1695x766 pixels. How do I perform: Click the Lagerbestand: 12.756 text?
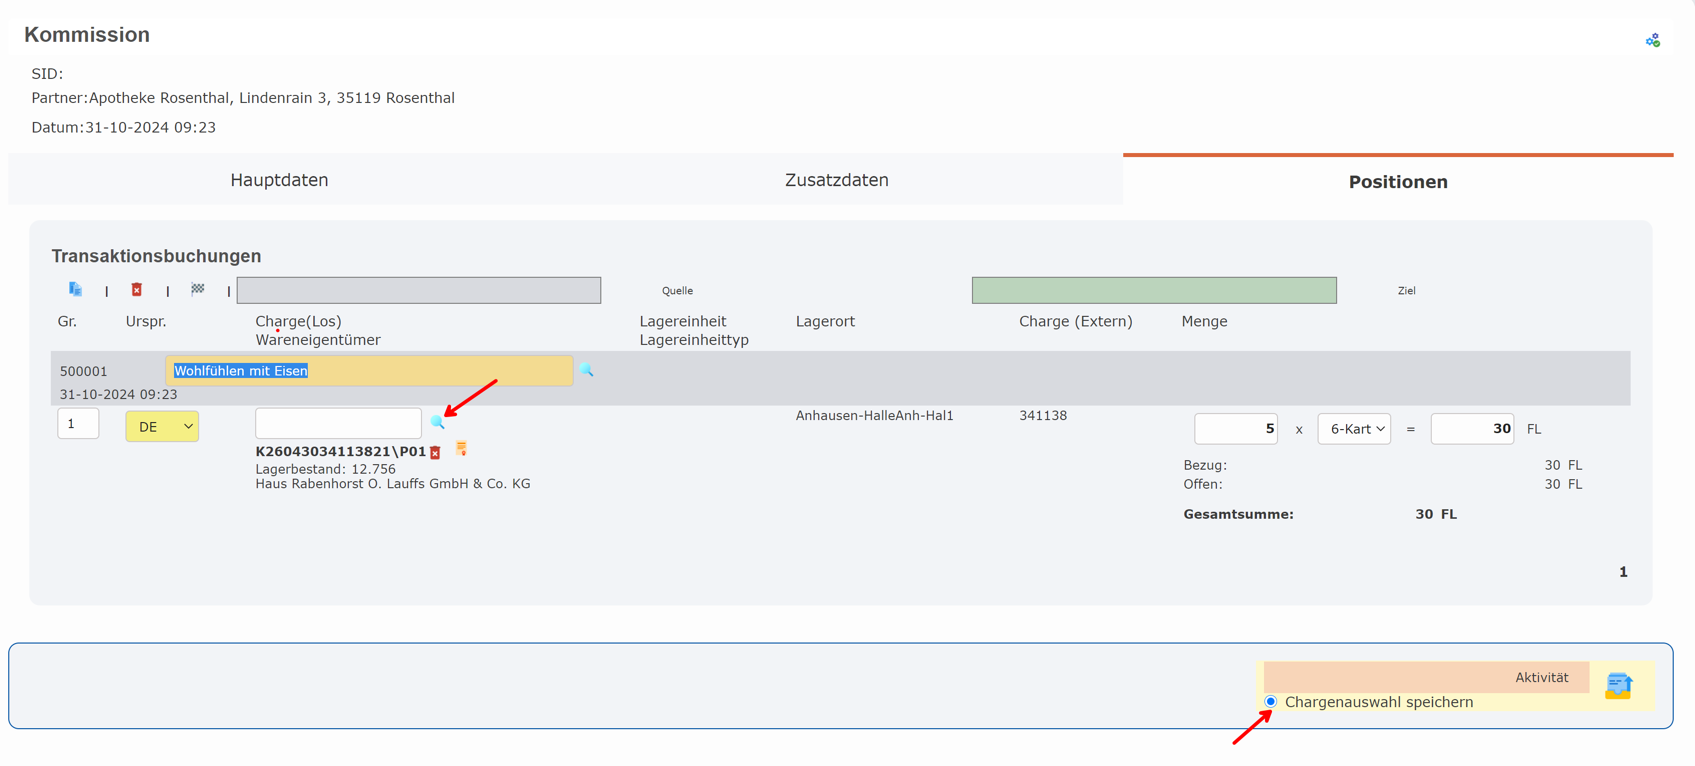coord(326,469)
